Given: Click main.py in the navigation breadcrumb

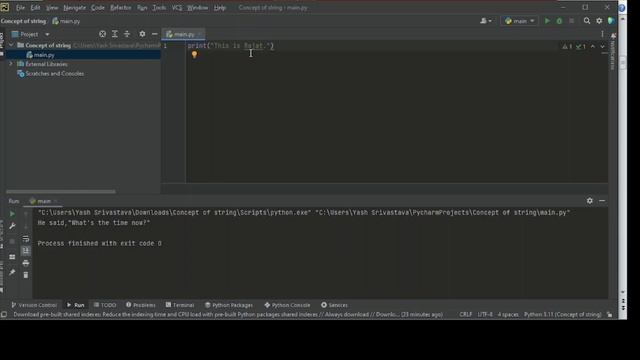Looking at the screenshot, I should [x=67, y=21].
